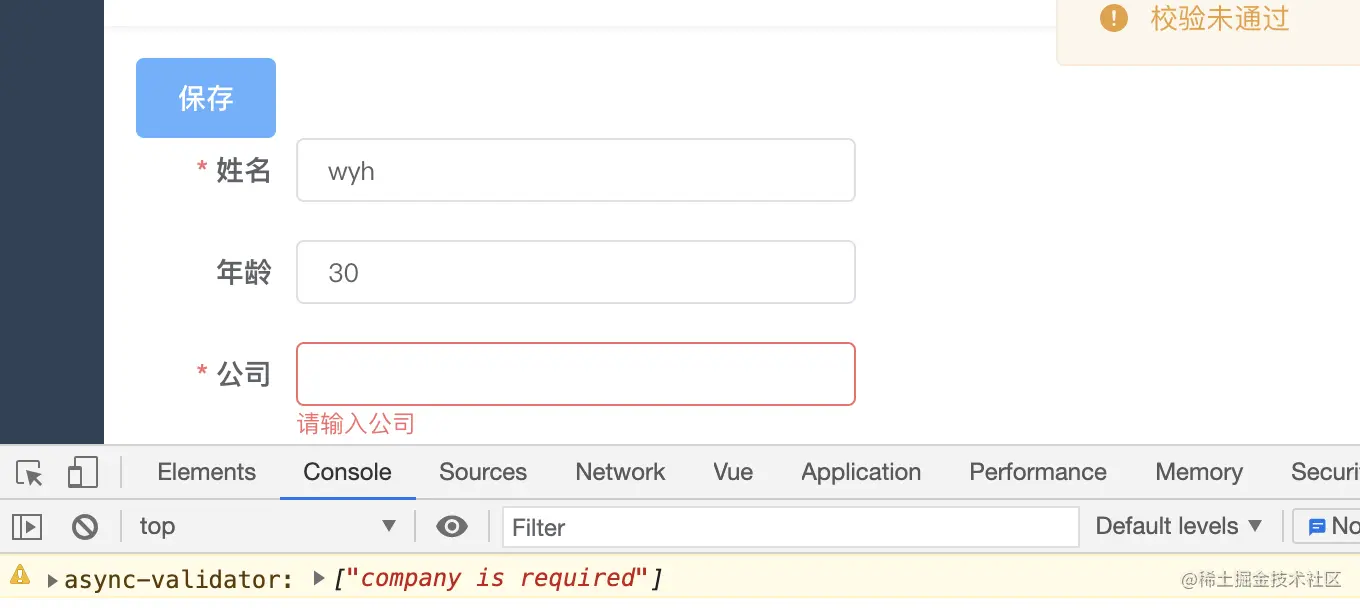Viewport: 1360px width, 608px height.
Task: Expand the company is required array
Action: [319, 578]
